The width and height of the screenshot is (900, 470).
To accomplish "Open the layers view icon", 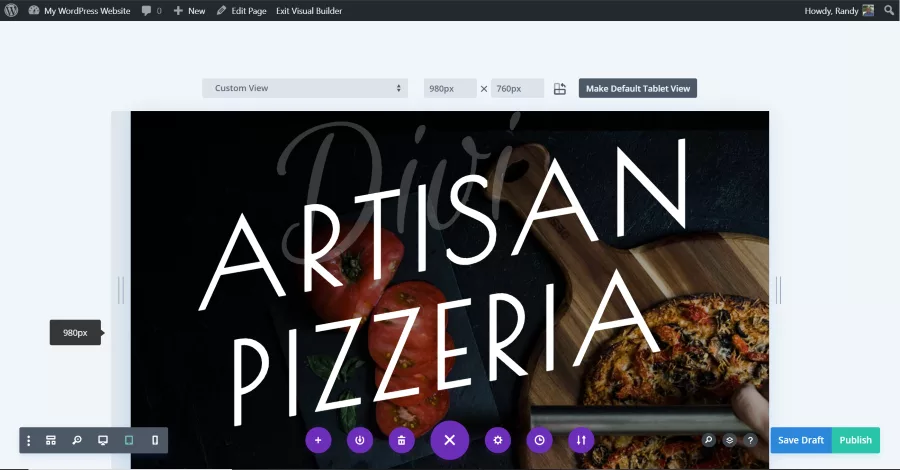I will 730,440.
